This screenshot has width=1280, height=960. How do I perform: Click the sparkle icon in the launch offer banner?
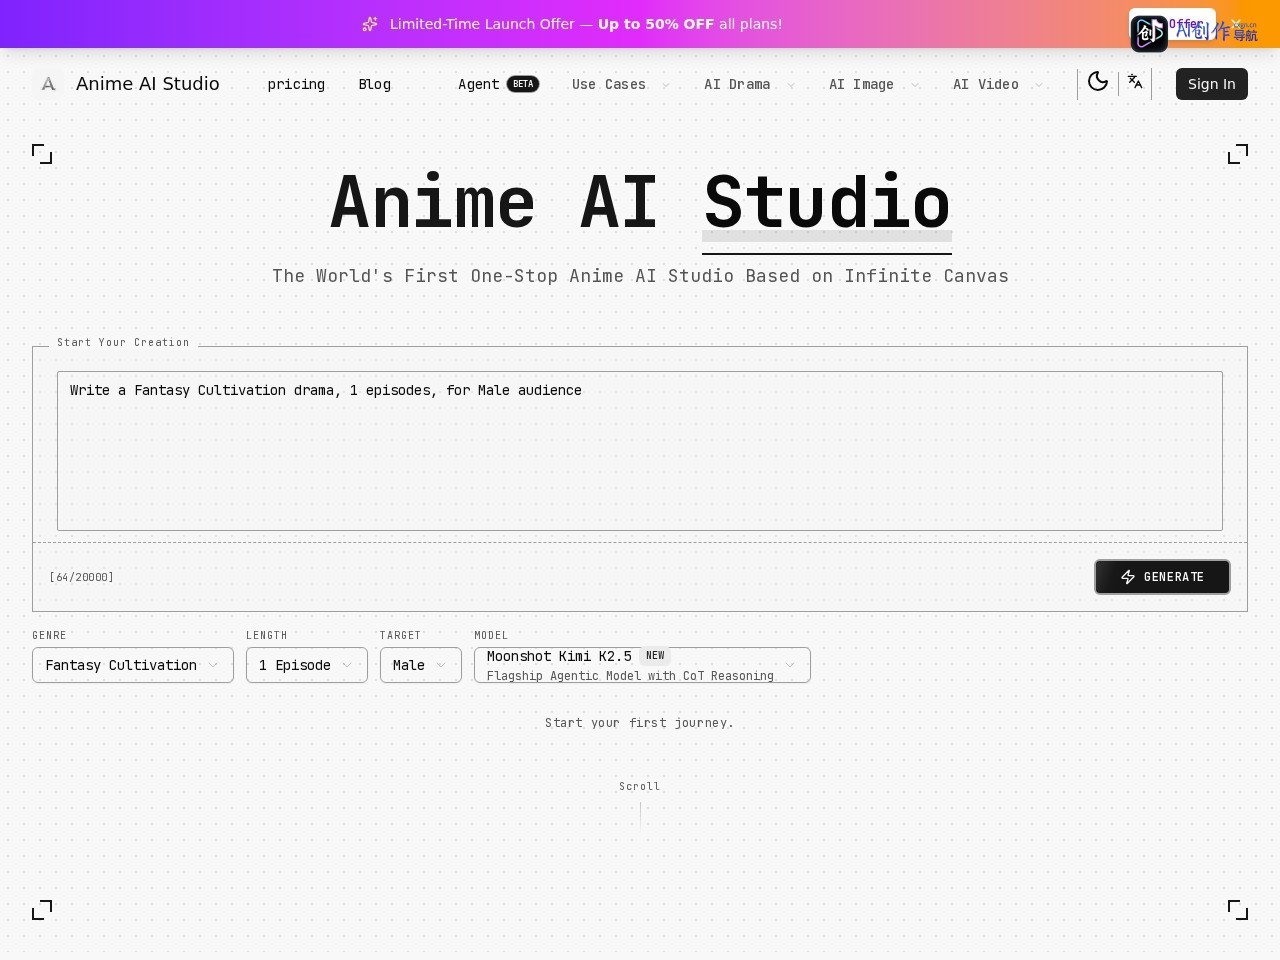(370, 24)
